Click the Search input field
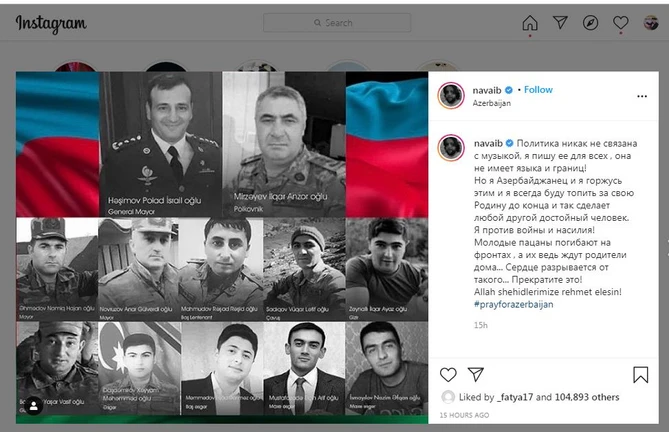The image size is (669, 432). 337,23
